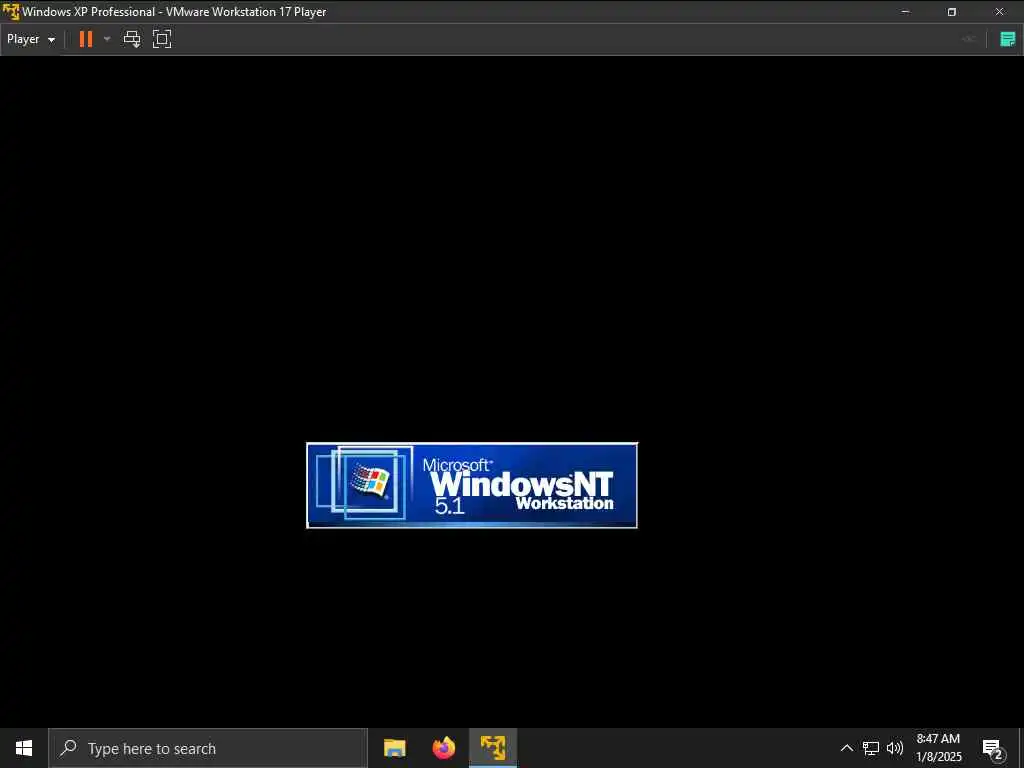This screenshot has width=1024, height=768.
Task: Show hidden system tray icons
Action: [846, 748]
